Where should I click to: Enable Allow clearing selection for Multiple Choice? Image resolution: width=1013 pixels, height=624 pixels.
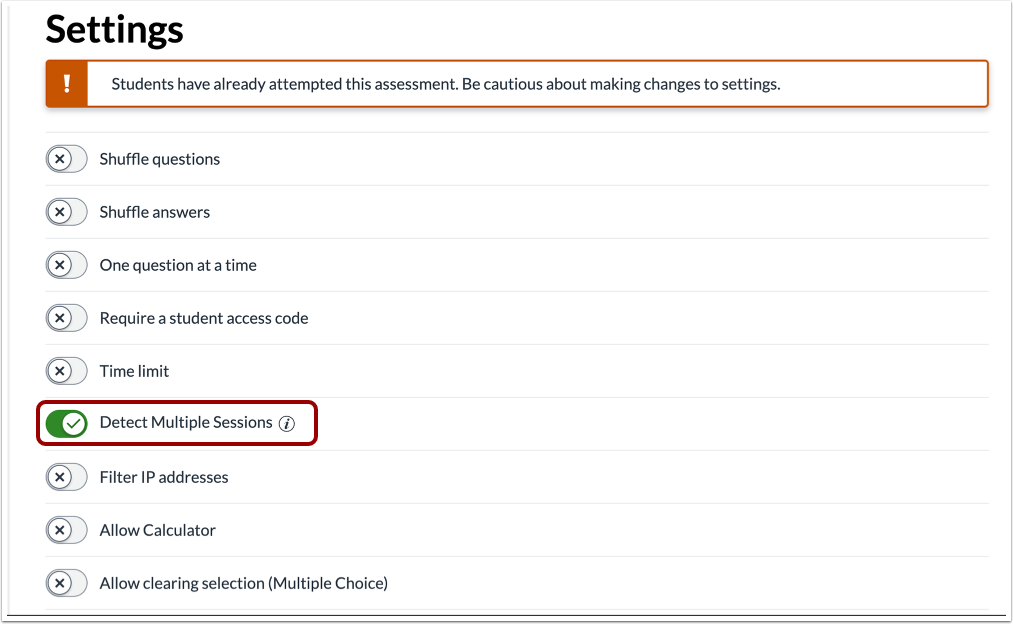click(66, 583)
